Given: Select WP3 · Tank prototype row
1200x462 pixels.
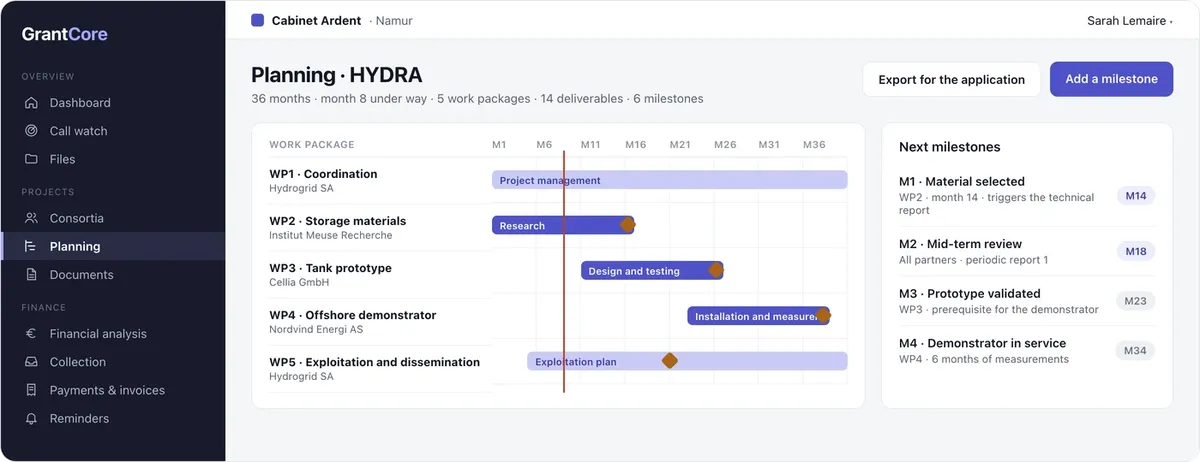Looking at the screenshot, I should [x=380, y=274].
